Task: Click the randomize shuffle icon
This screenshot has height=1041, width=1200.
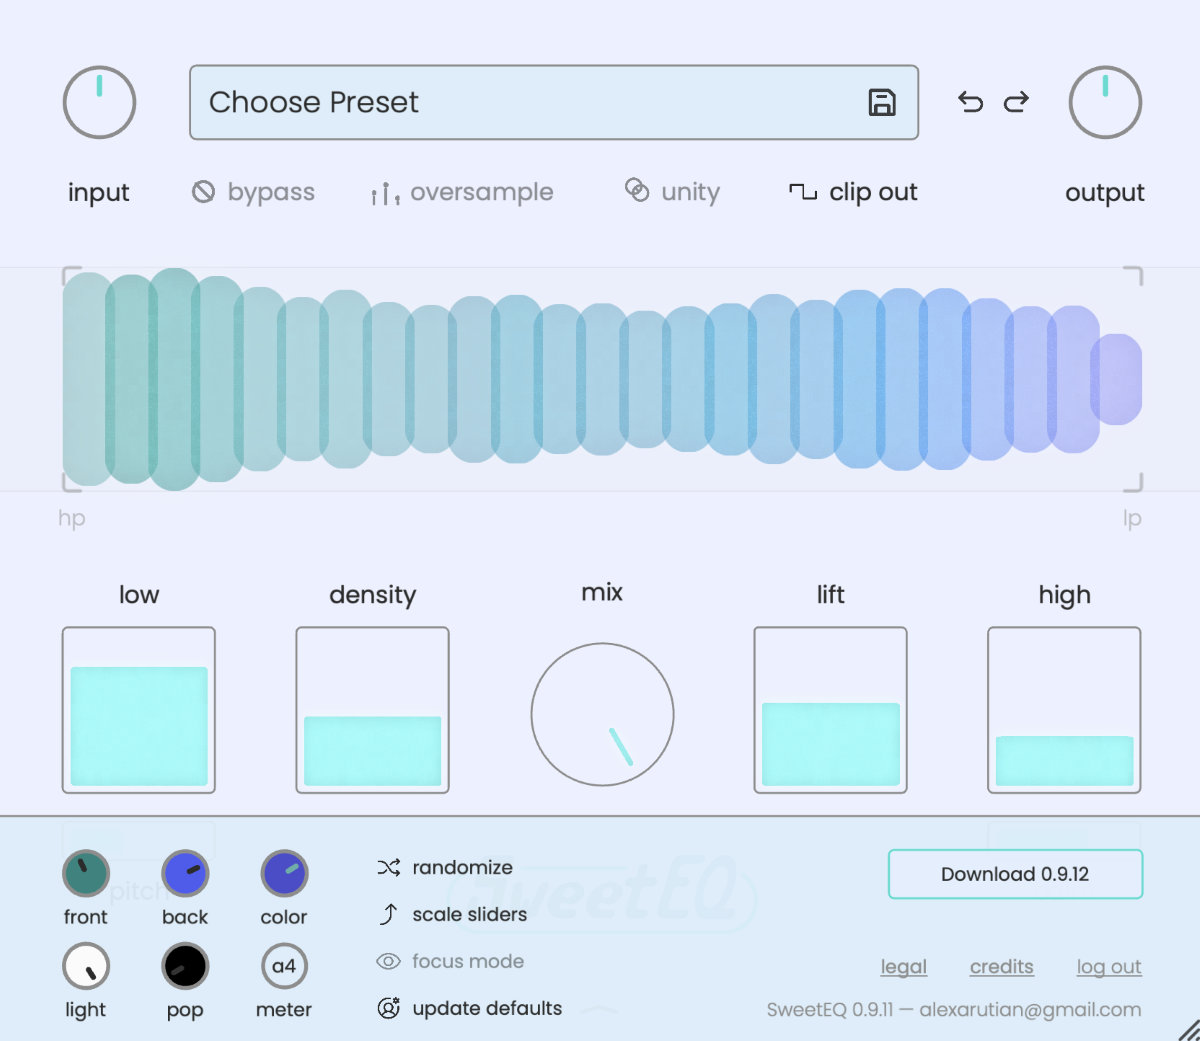Action: (388, 867)
